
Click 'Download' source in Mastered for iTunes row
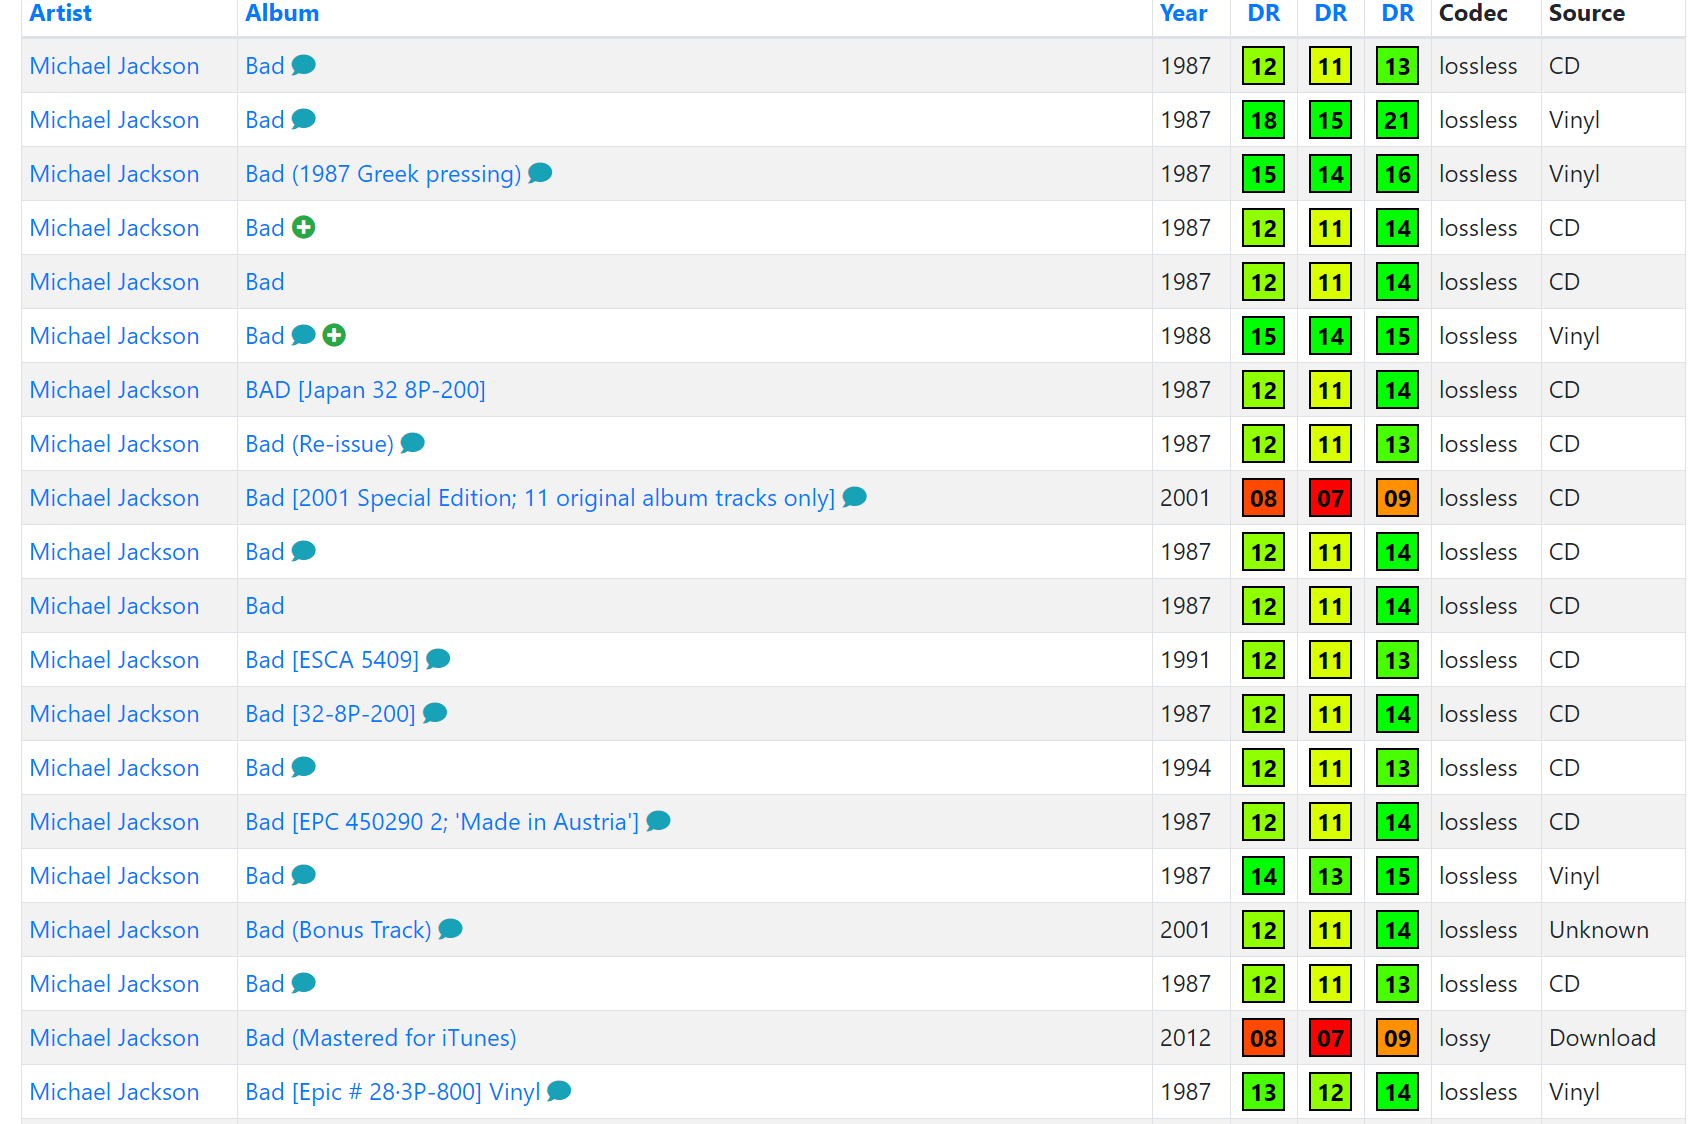pyautogui.click(x=1603, y=1038)
